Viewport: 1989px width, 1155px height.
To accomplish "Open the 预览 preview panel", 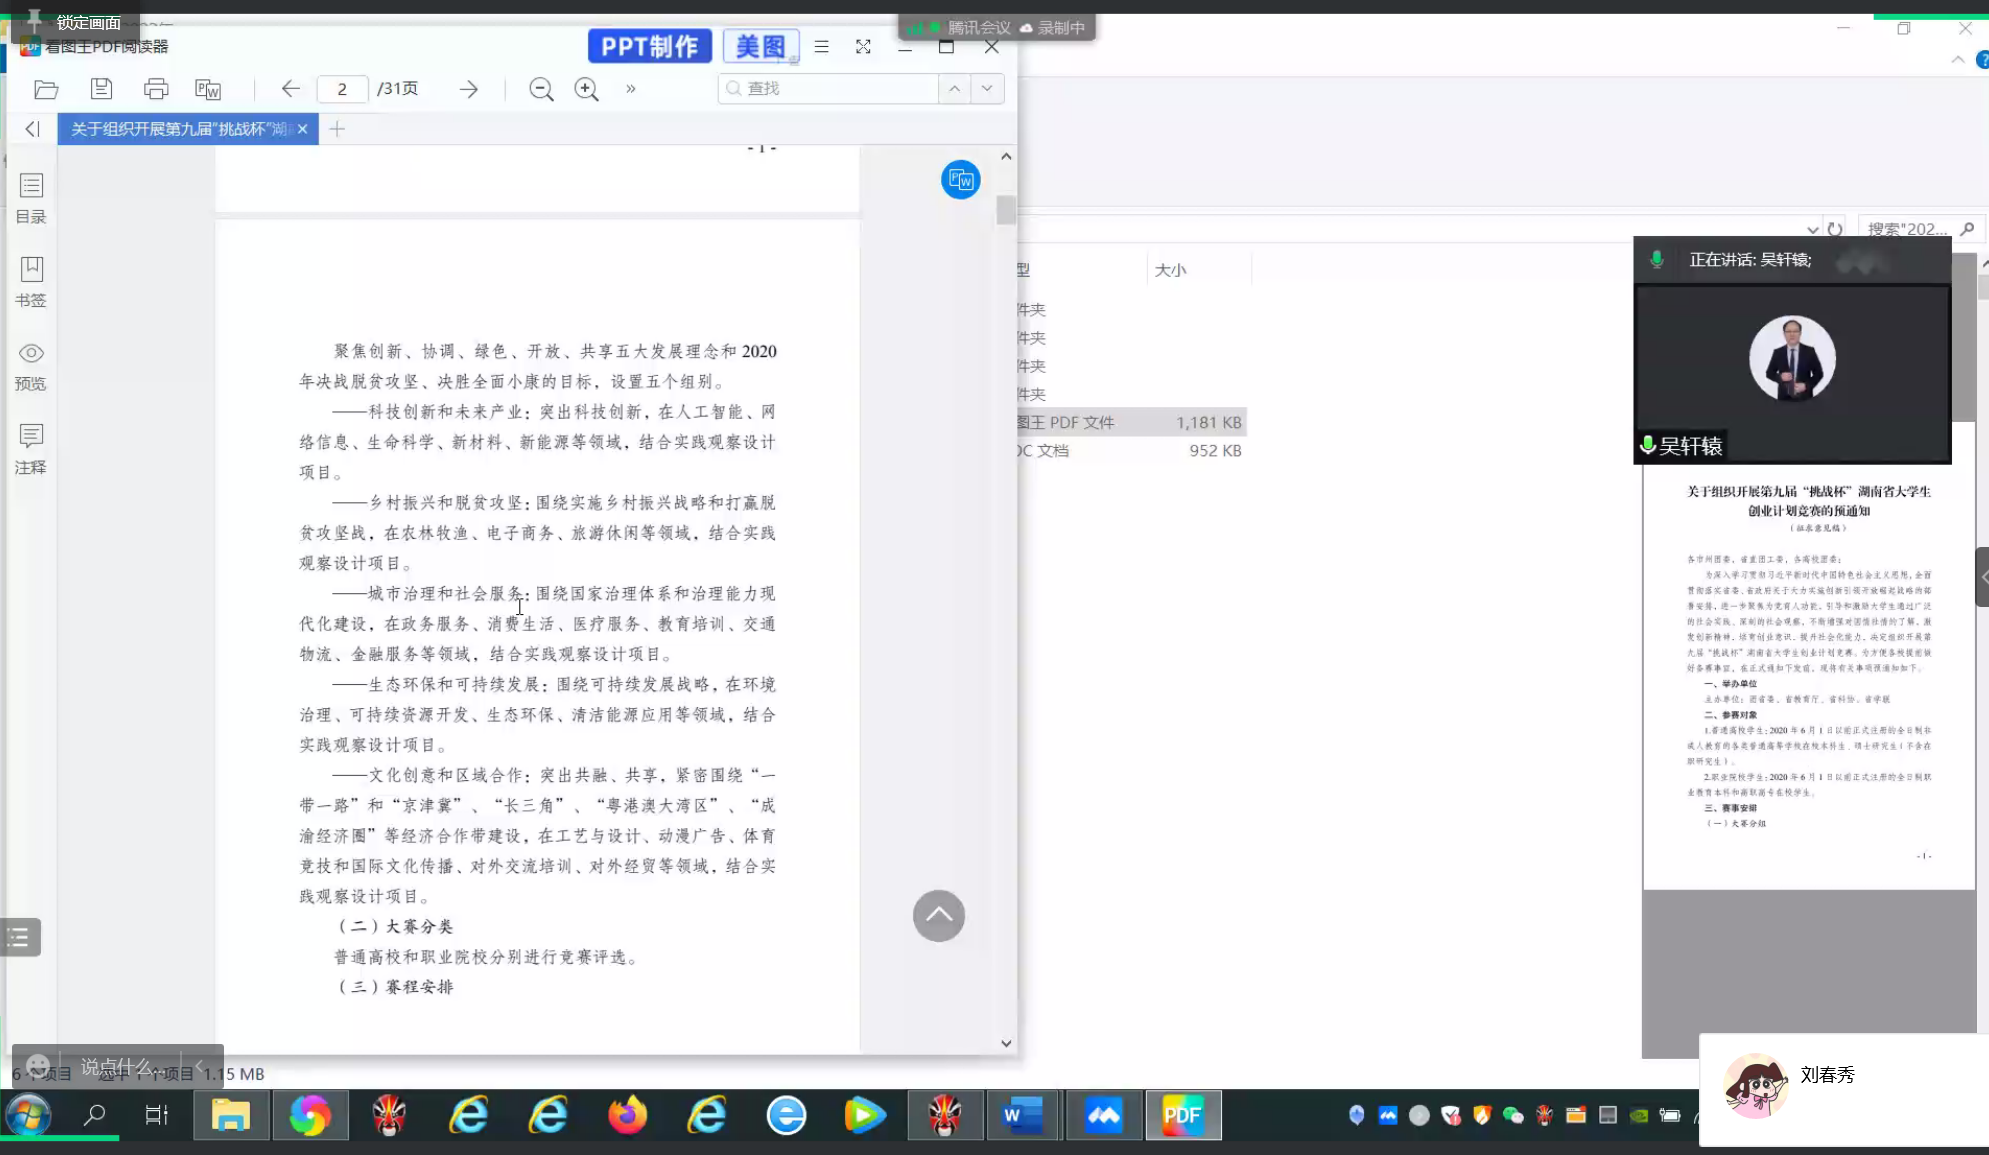I will 31,367.
